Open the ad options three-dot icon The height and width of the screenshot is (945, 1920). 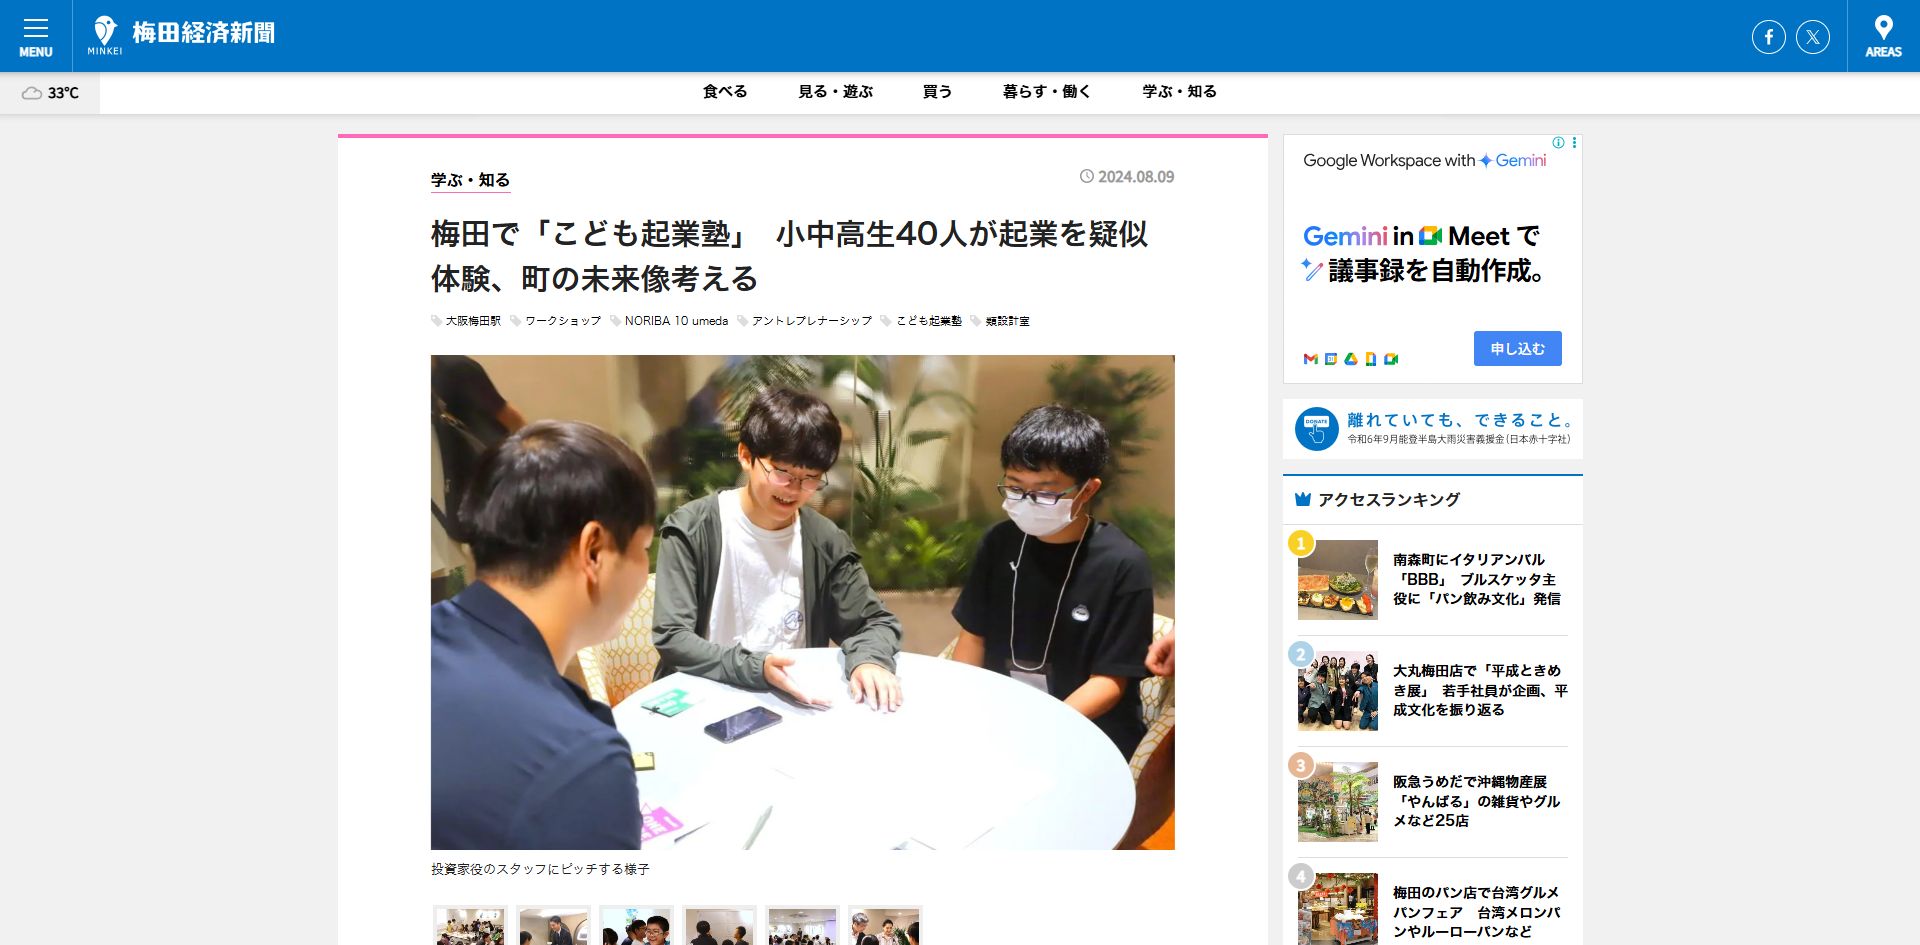click(x=1574, y=143)
